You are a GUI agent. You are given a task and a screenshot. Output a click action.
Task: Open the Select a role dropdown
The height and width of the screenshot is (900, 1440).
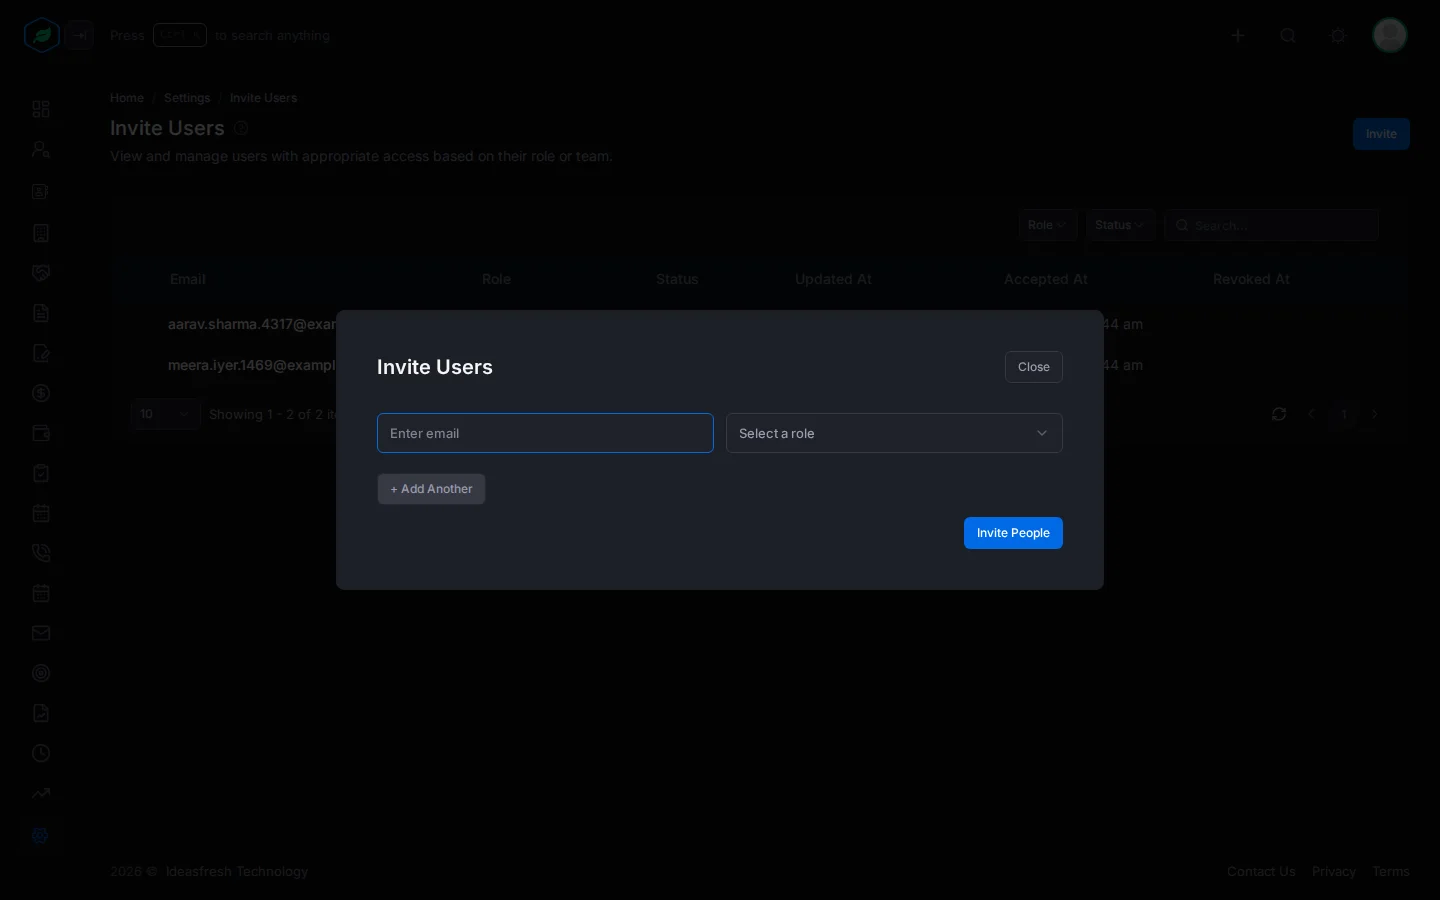[894, 433]
